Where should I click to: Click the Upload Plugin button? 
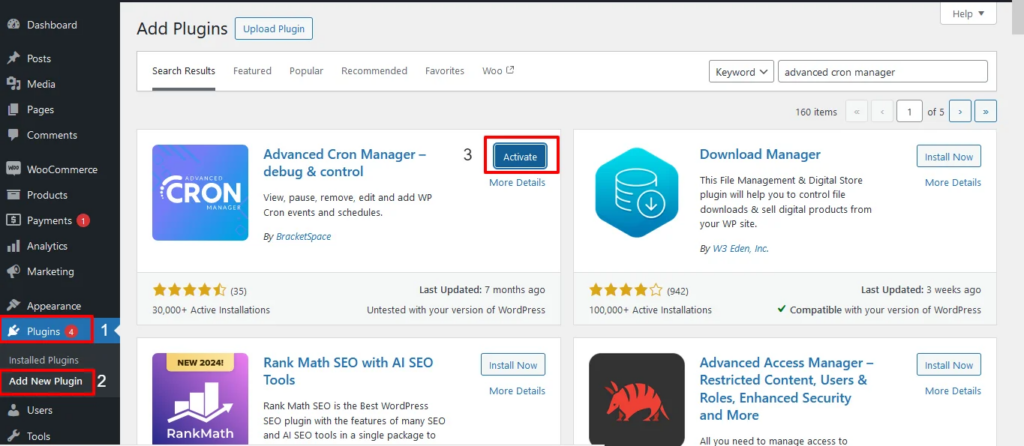(274, 29)
